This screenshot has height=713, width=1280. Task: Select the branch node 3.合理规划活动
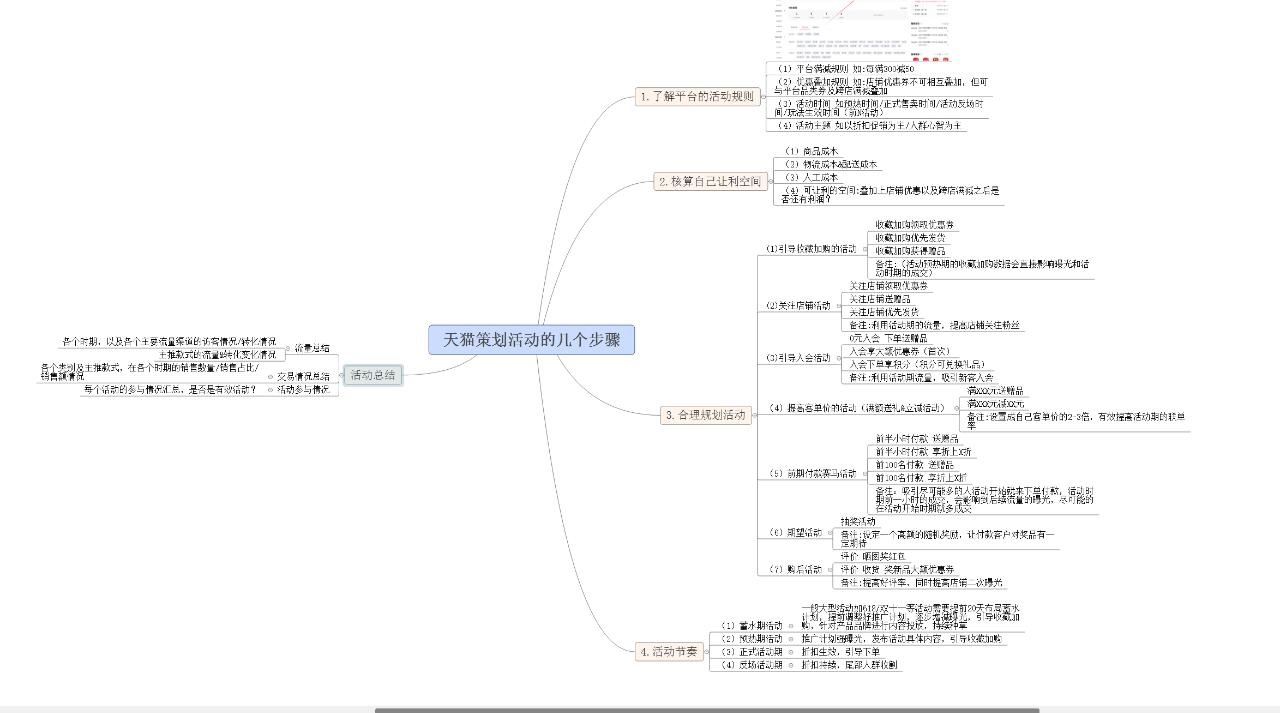705,415
